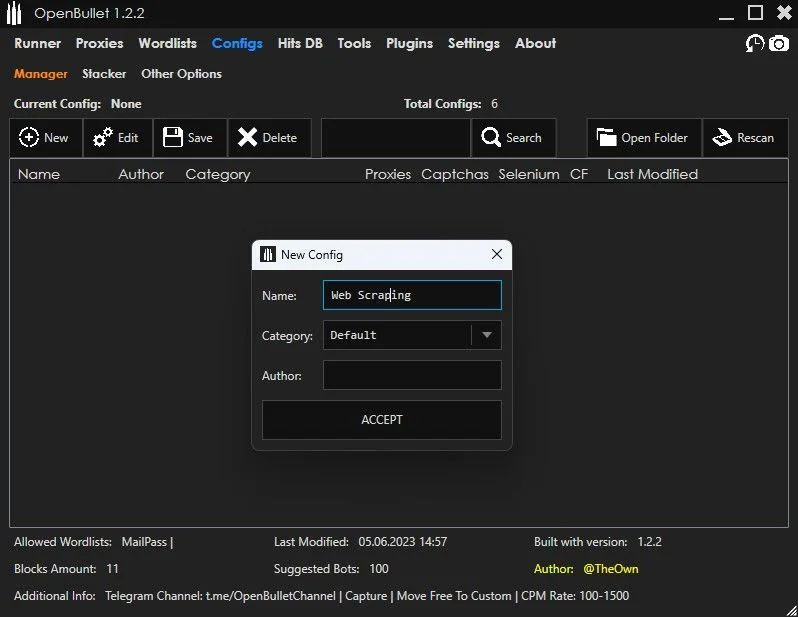Click the Edit gears icon

103,137
